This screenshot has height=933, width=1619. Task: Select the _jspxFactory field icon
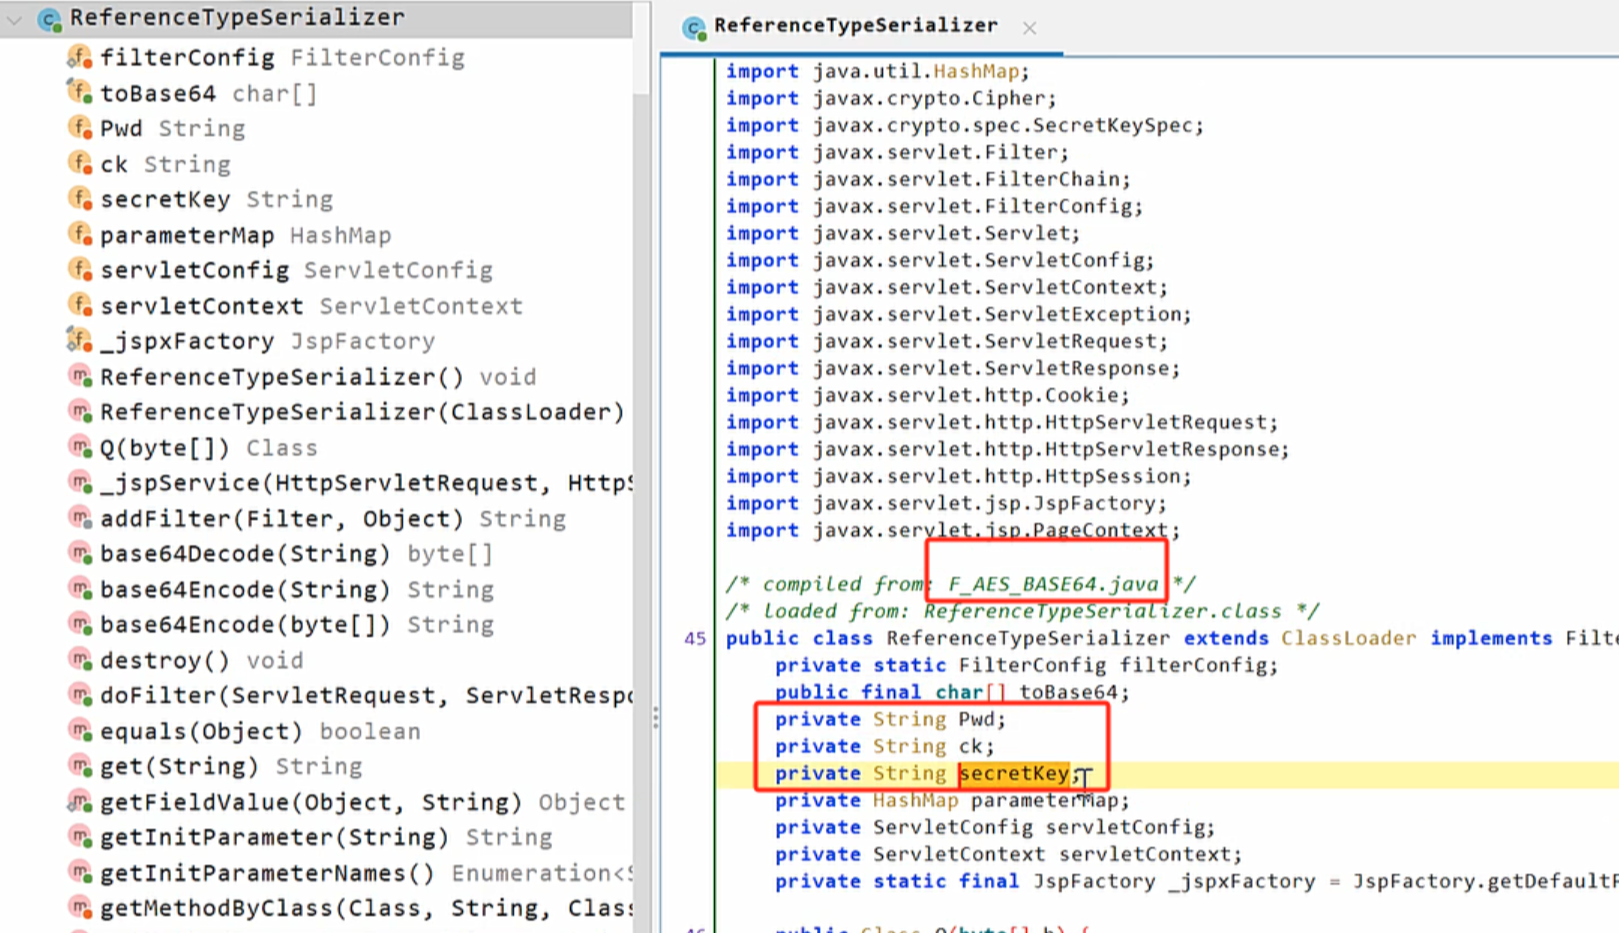[80, 341]
